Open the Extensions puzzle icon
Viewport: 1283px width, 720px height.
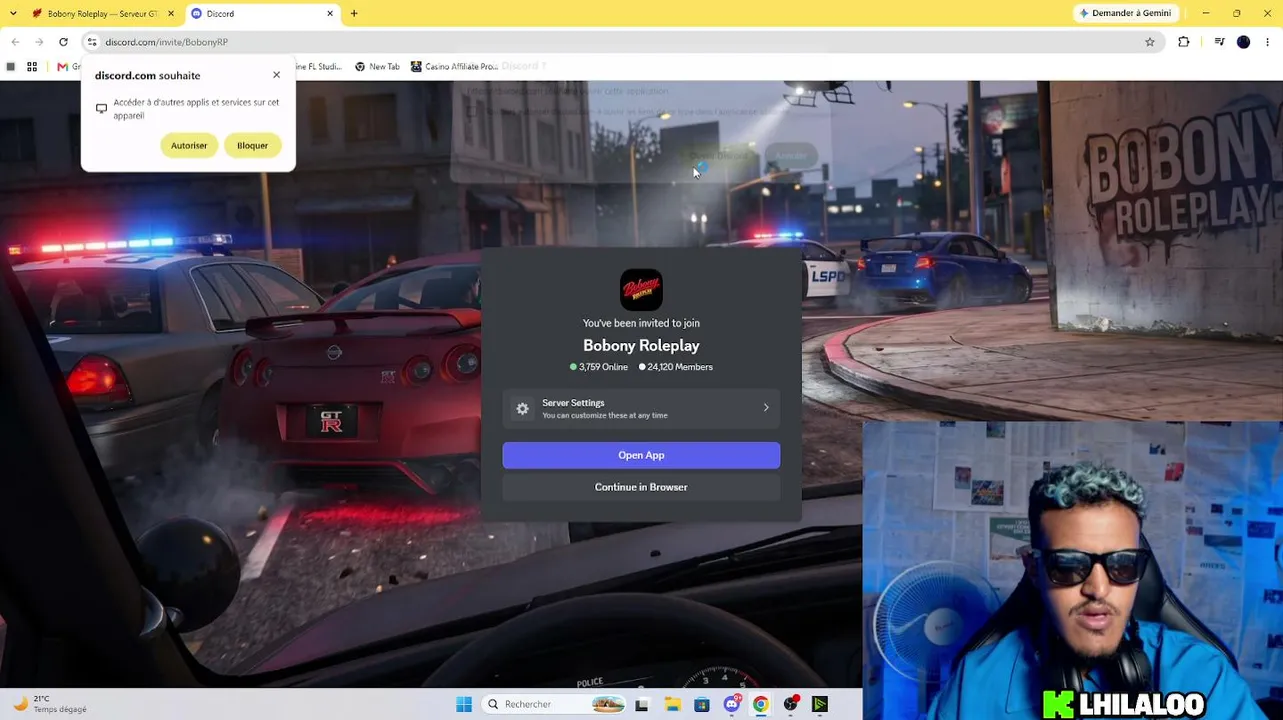[x=1184, y=42]
